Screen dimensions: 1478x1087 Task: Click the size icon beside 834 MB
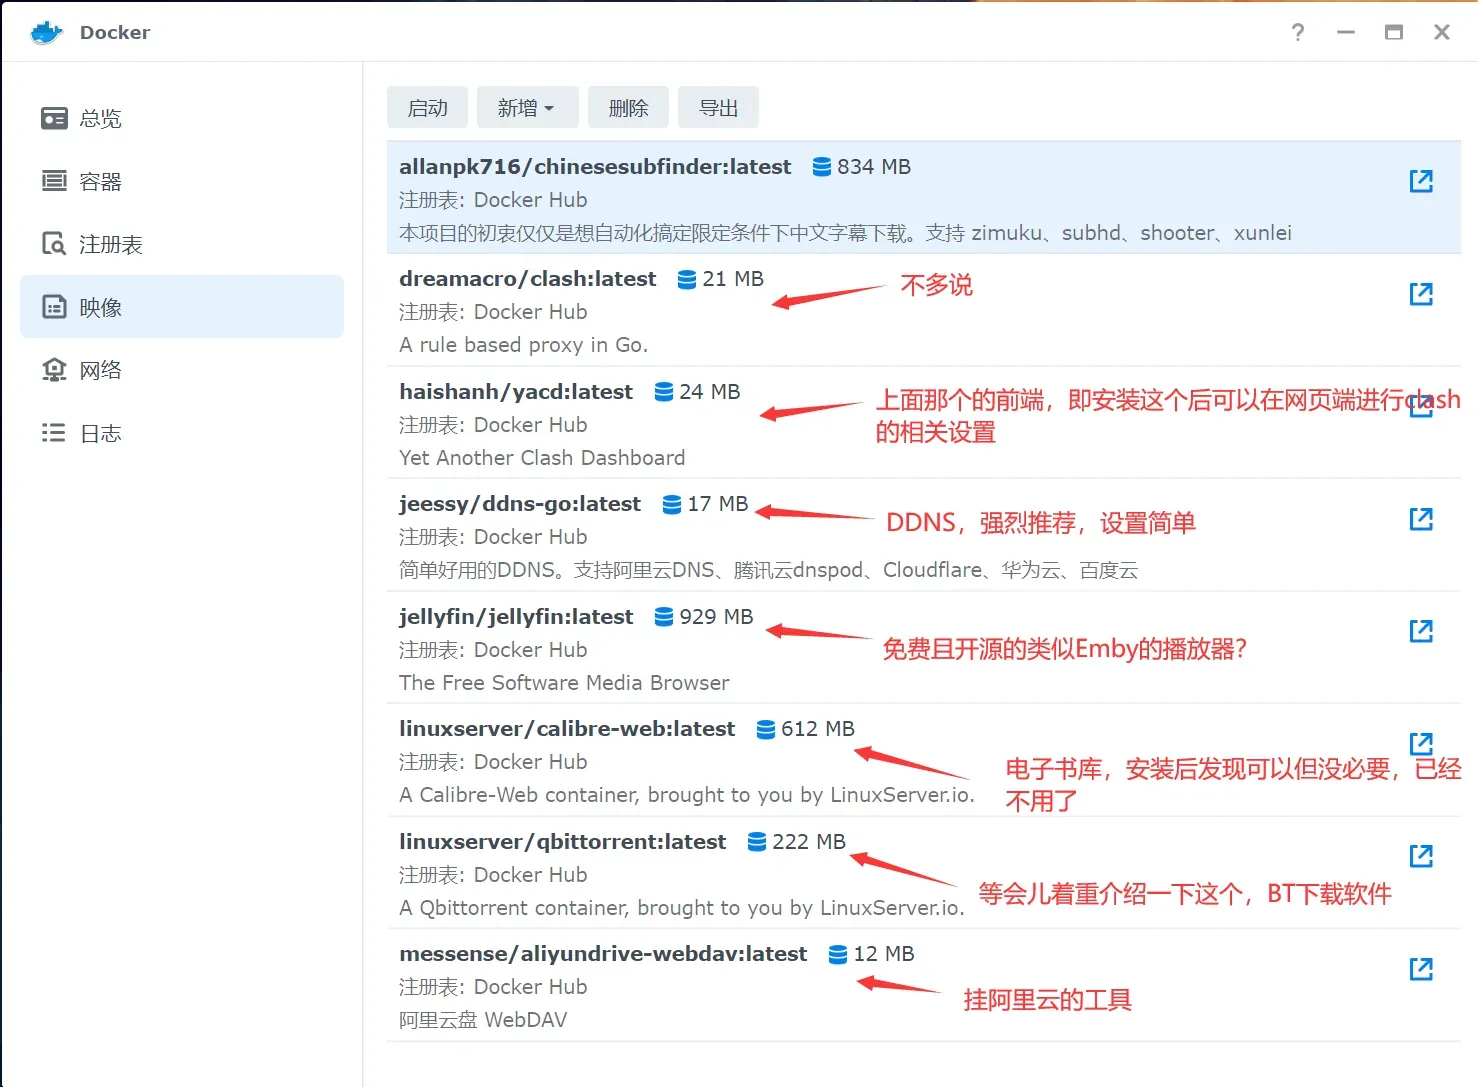(822, 167)
